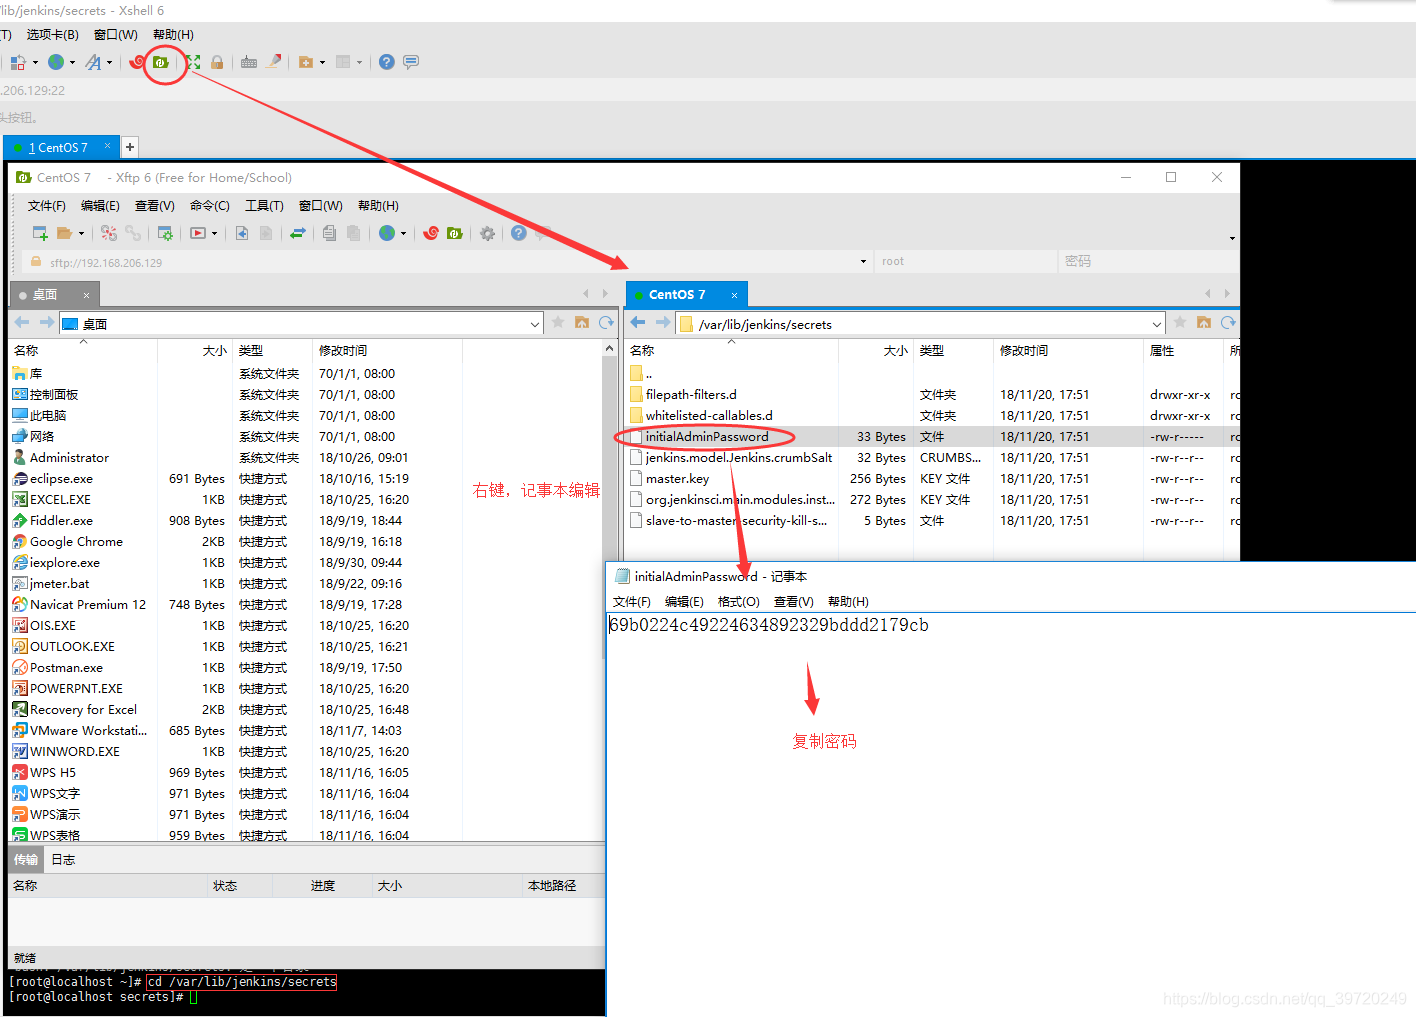1416x1017 pixels.
Task: Click the chat bubble icon in Xshell toolbar
Action: pos(411,62)
